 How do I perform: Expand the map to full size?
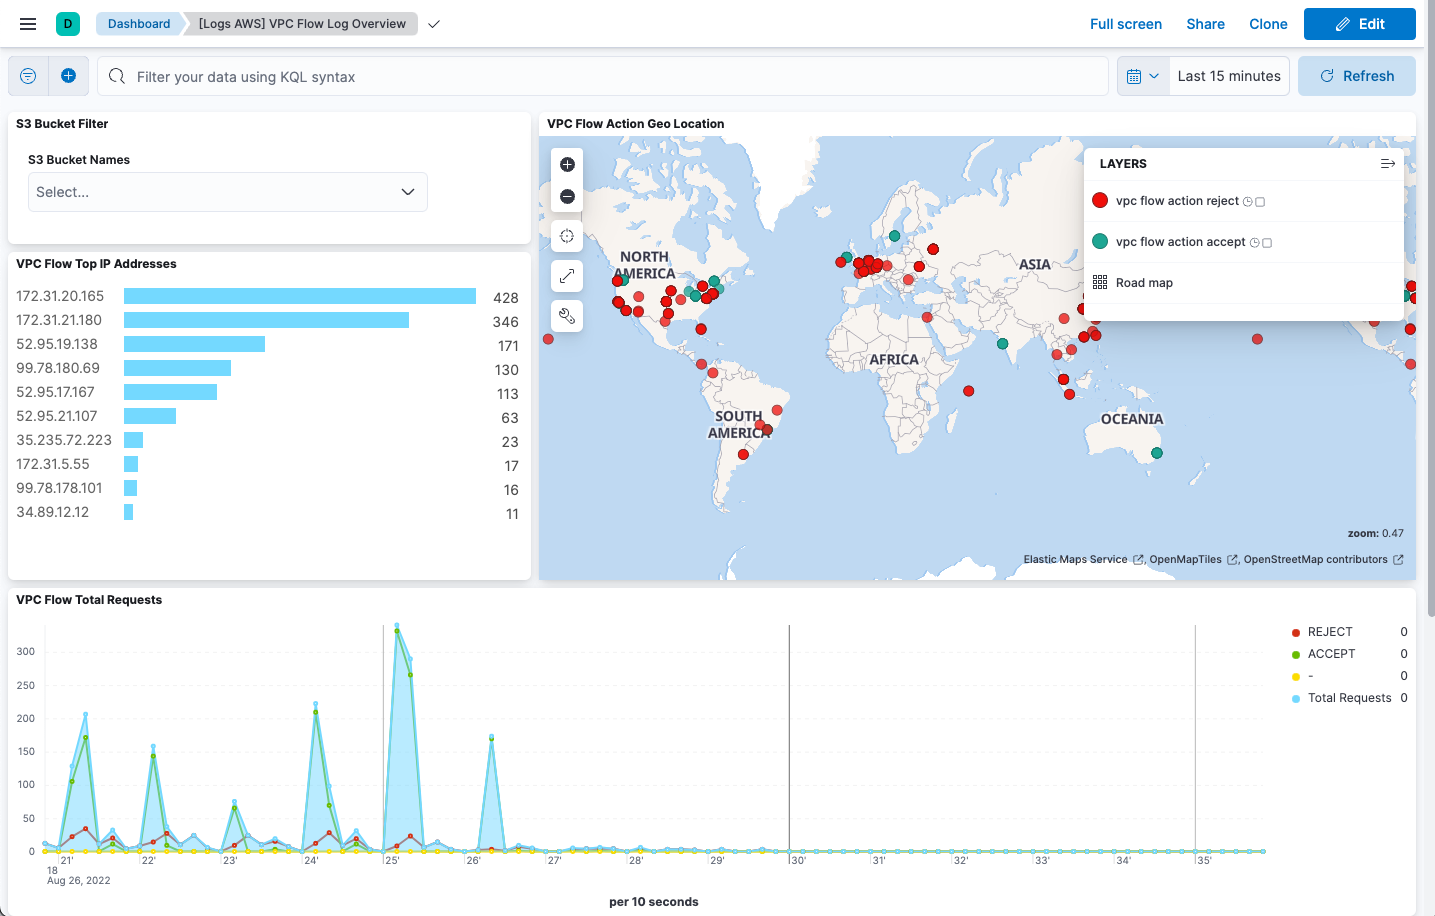[566, 276]
